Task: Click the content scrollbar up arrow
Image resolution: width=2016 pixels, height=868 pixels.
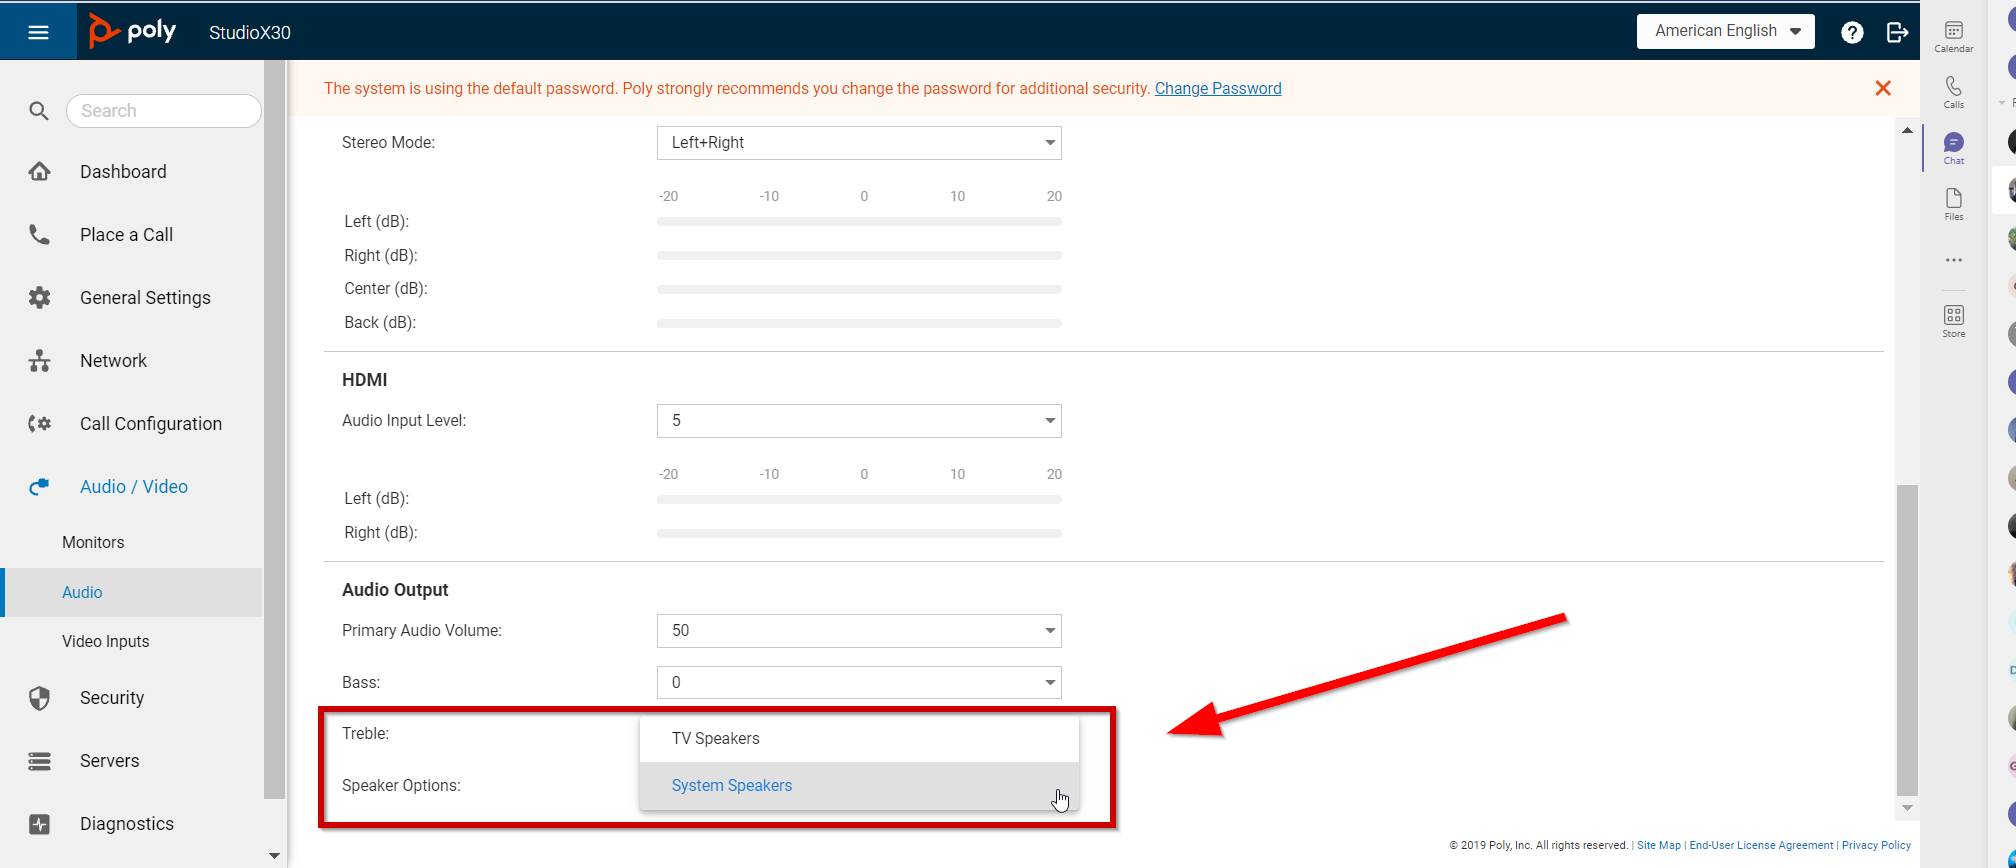Action: (1907, 130)
